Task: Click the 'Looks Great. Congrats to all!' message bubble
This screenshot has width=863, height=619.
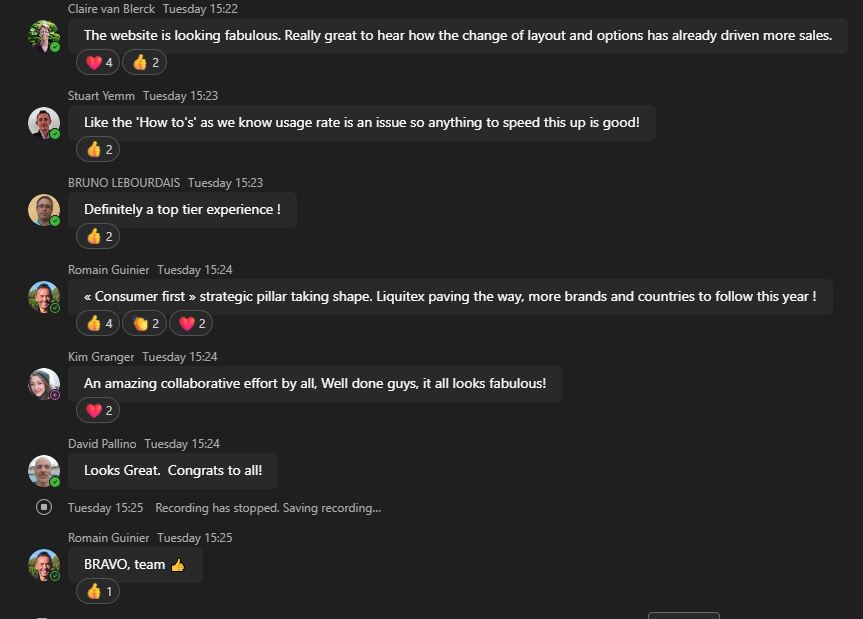Action: click(173, 470)
